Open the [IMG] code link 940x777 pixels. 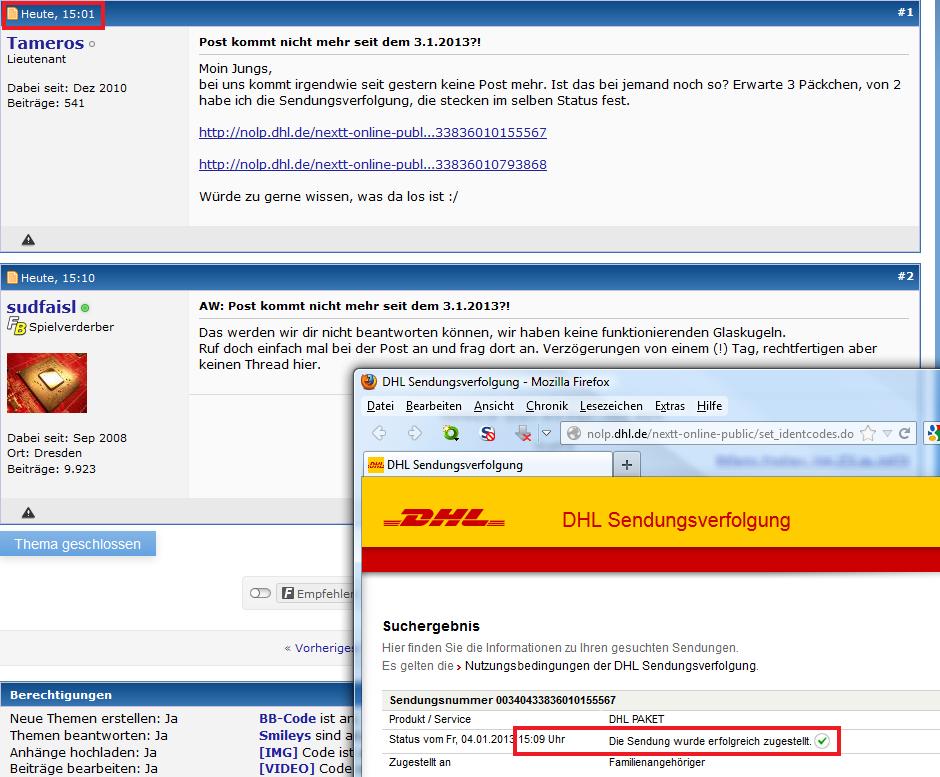(278, 752)
